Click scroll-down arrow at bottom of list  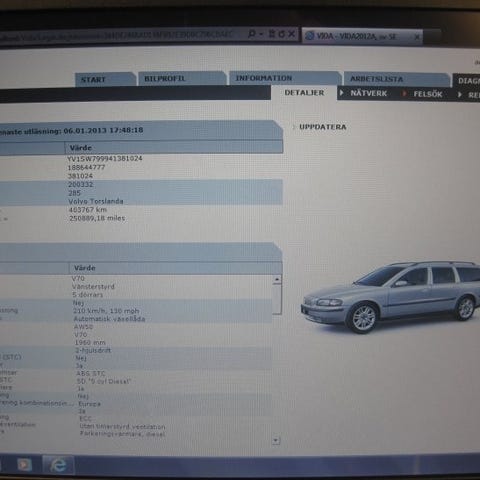[276, 441]
